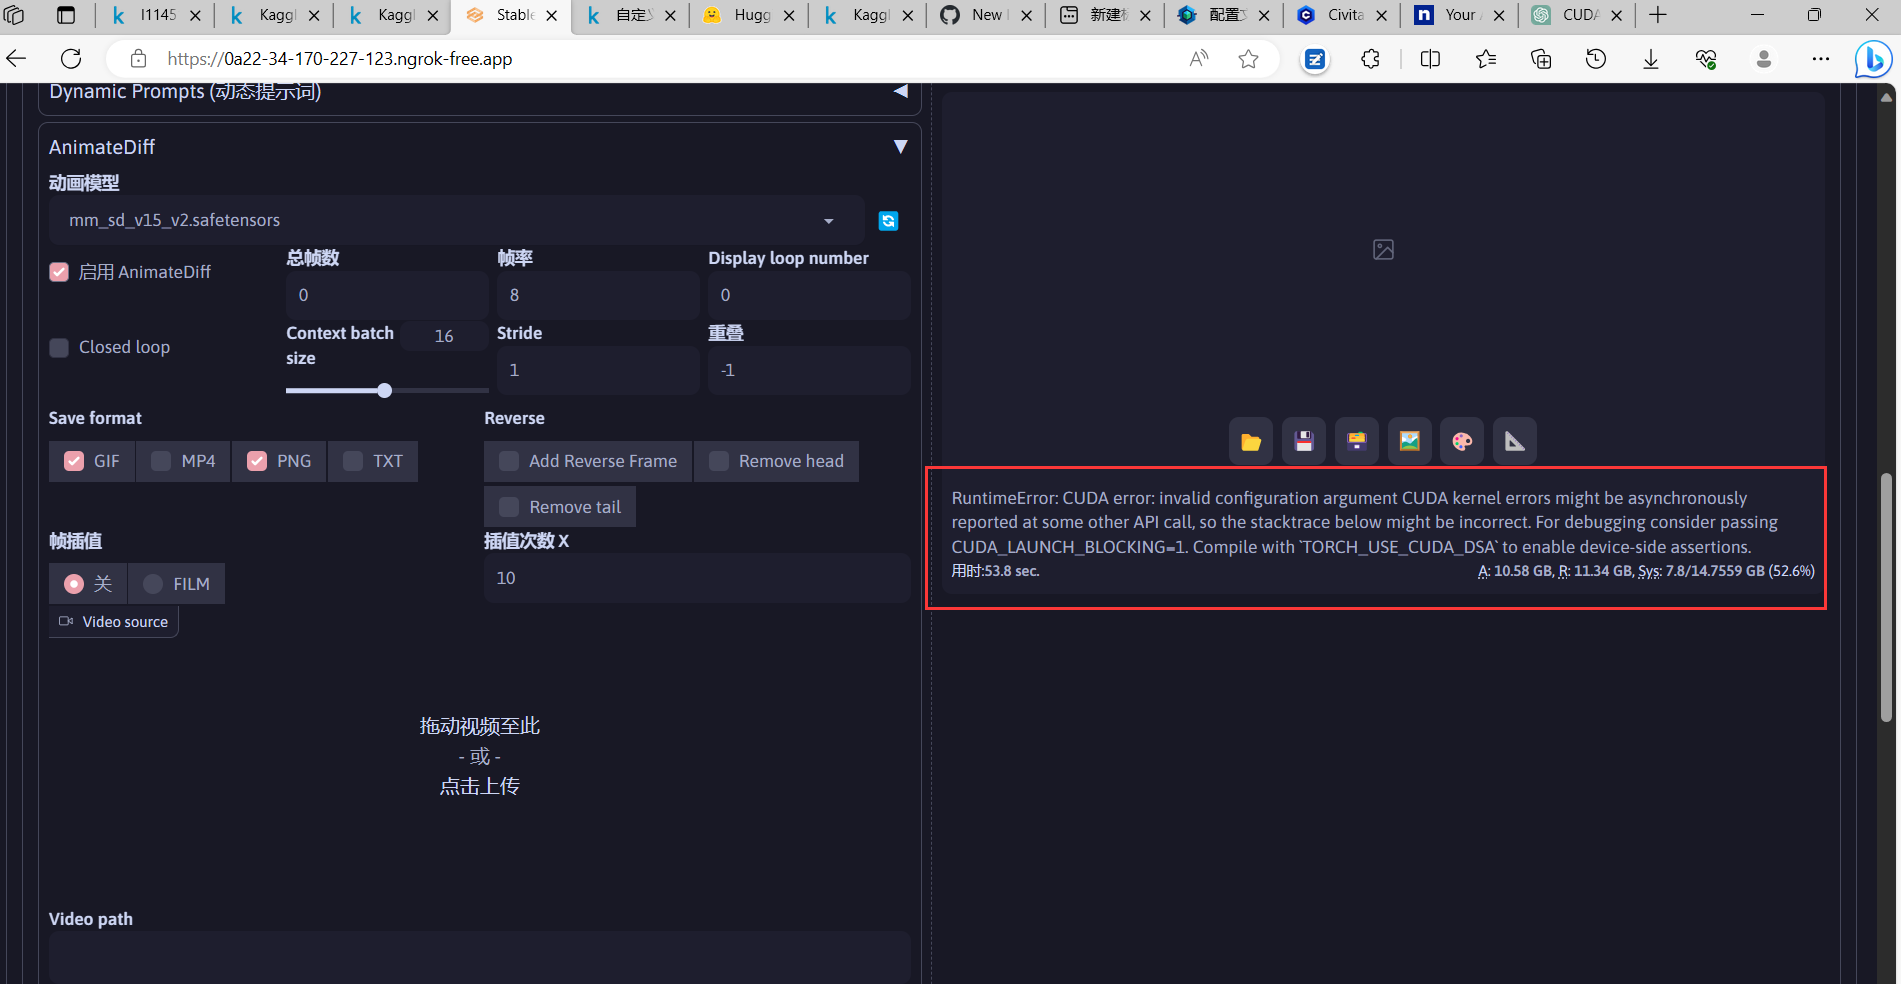The width and height of the screenshot is (1901, 984).
Task: Send result to extras tab
Action: pyautogui.click(x=1514, y=440)
